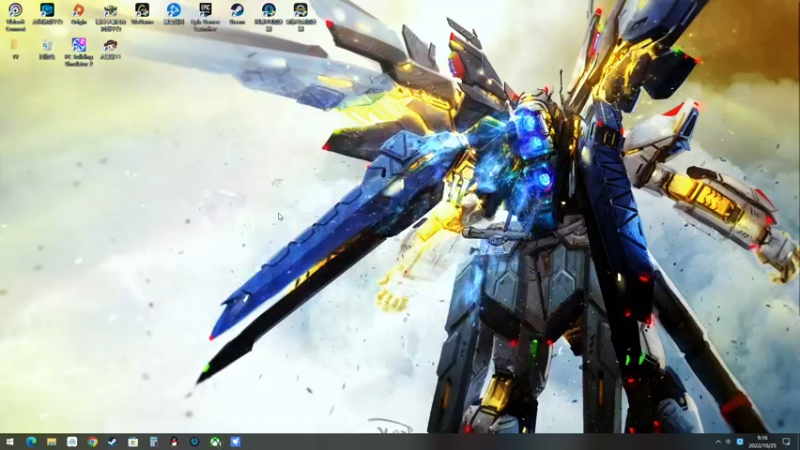This screenshot has height=450, width=800.
Task: Open the Windows Start menu
Action: pyautogui.click(x=10, y=442)
